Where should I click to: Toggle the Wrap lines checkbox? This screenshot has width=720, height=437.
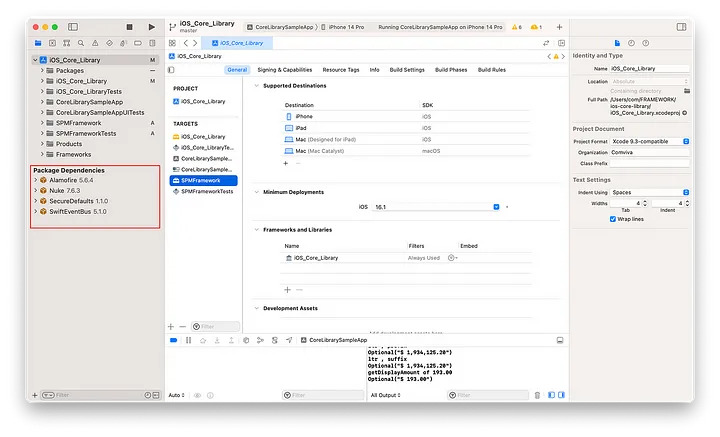(x=616, y=219)
